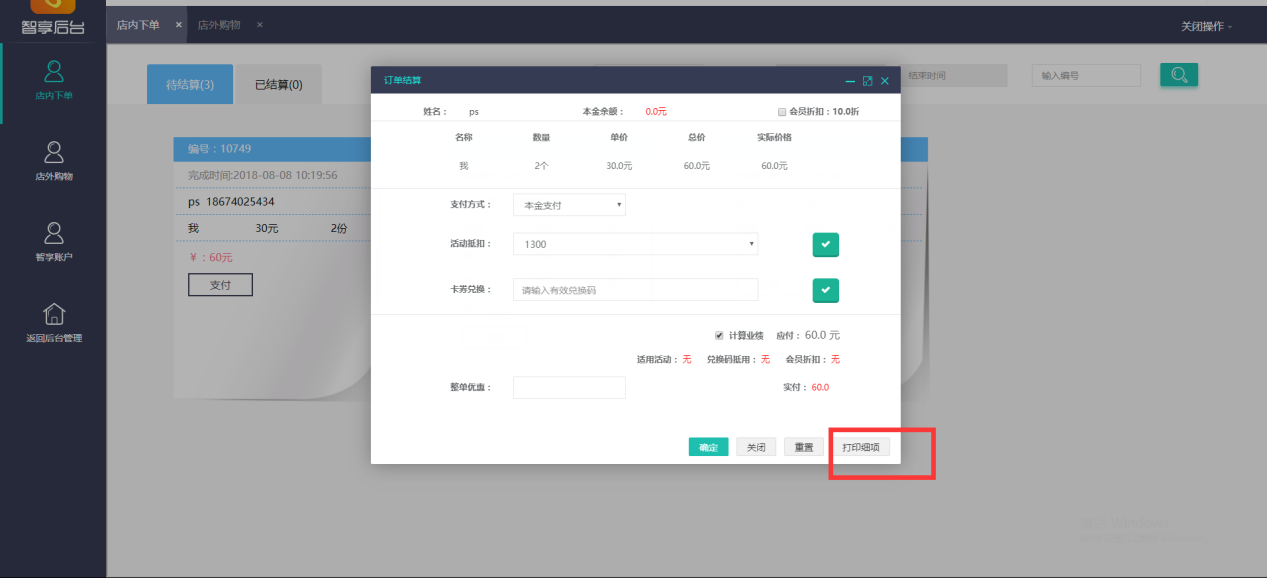Confirm the 卡劵兑换 green check button

point(825,290)
